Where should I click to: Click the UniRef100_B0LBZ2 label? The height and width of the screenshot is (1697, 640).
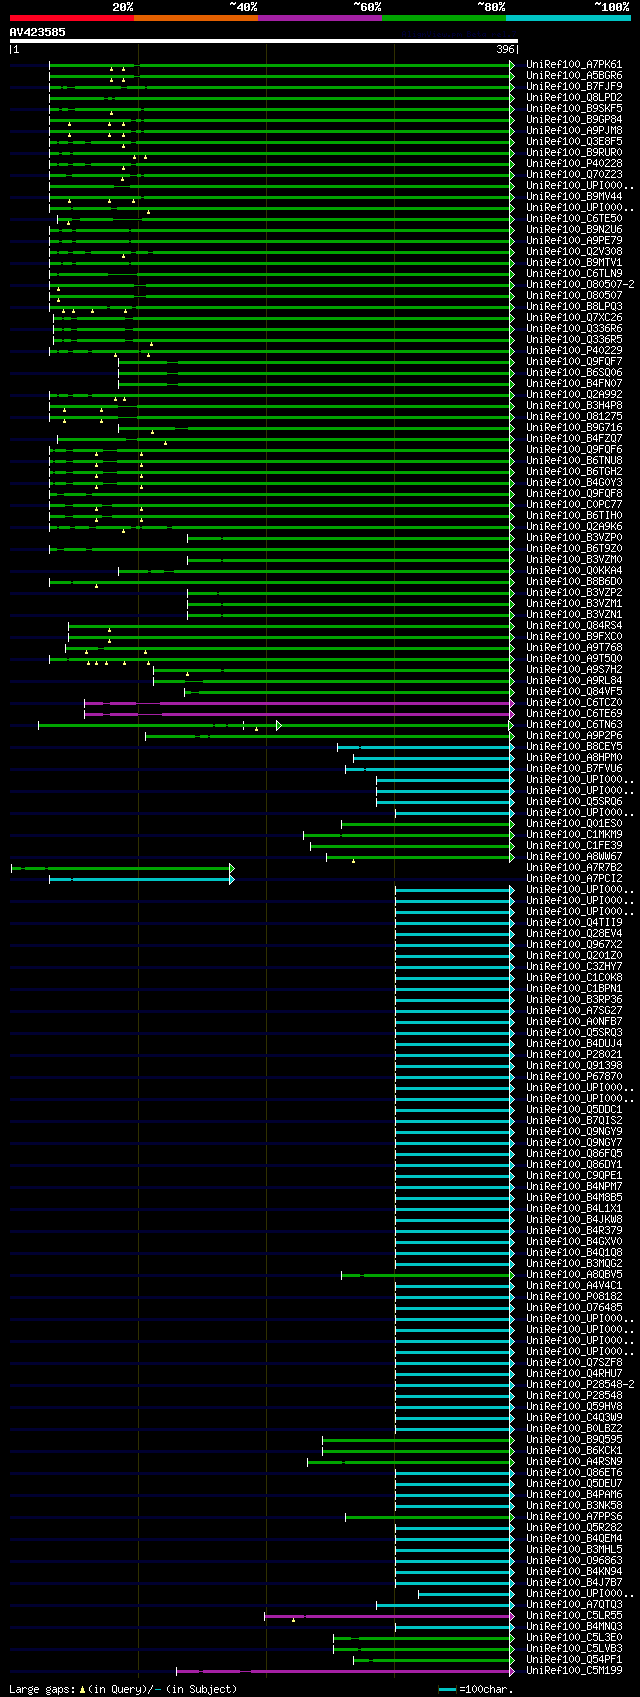click(574, 1429)
